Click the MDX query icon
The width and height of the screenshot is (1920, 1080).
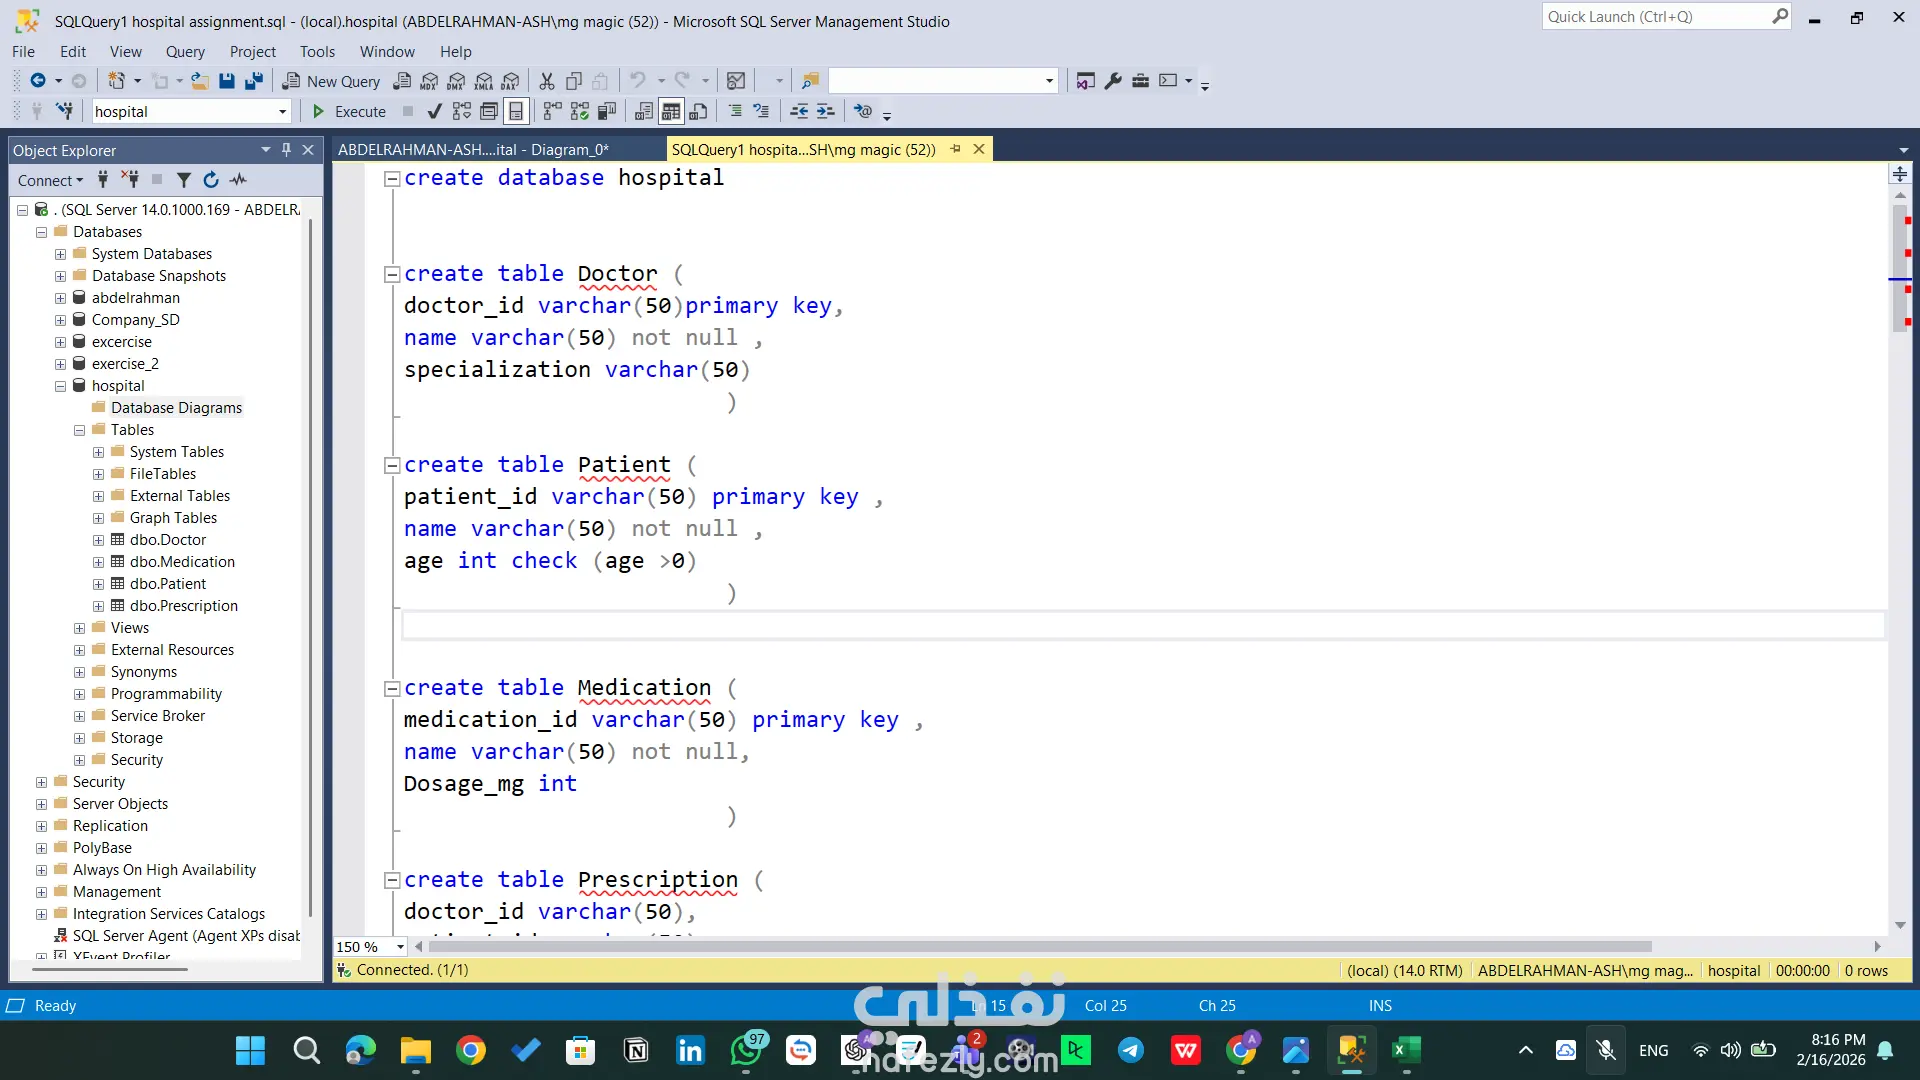tap(430, 81)
